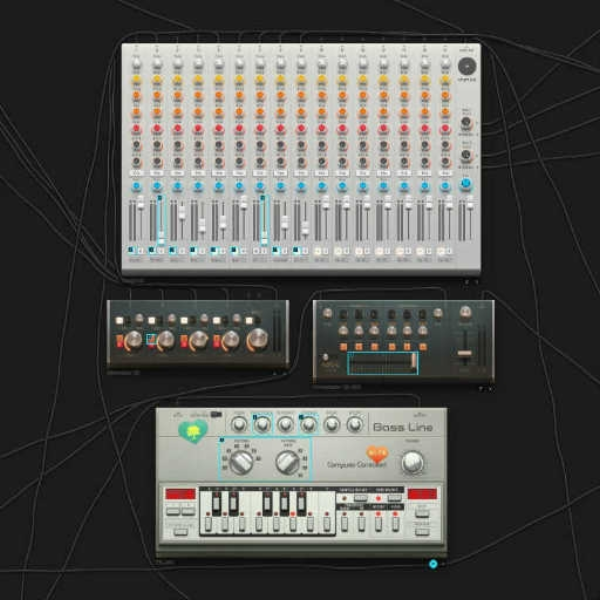
Task: Toggle the Bass Line waveform switch
Action: pyautogui.click(x=216, y=414)
